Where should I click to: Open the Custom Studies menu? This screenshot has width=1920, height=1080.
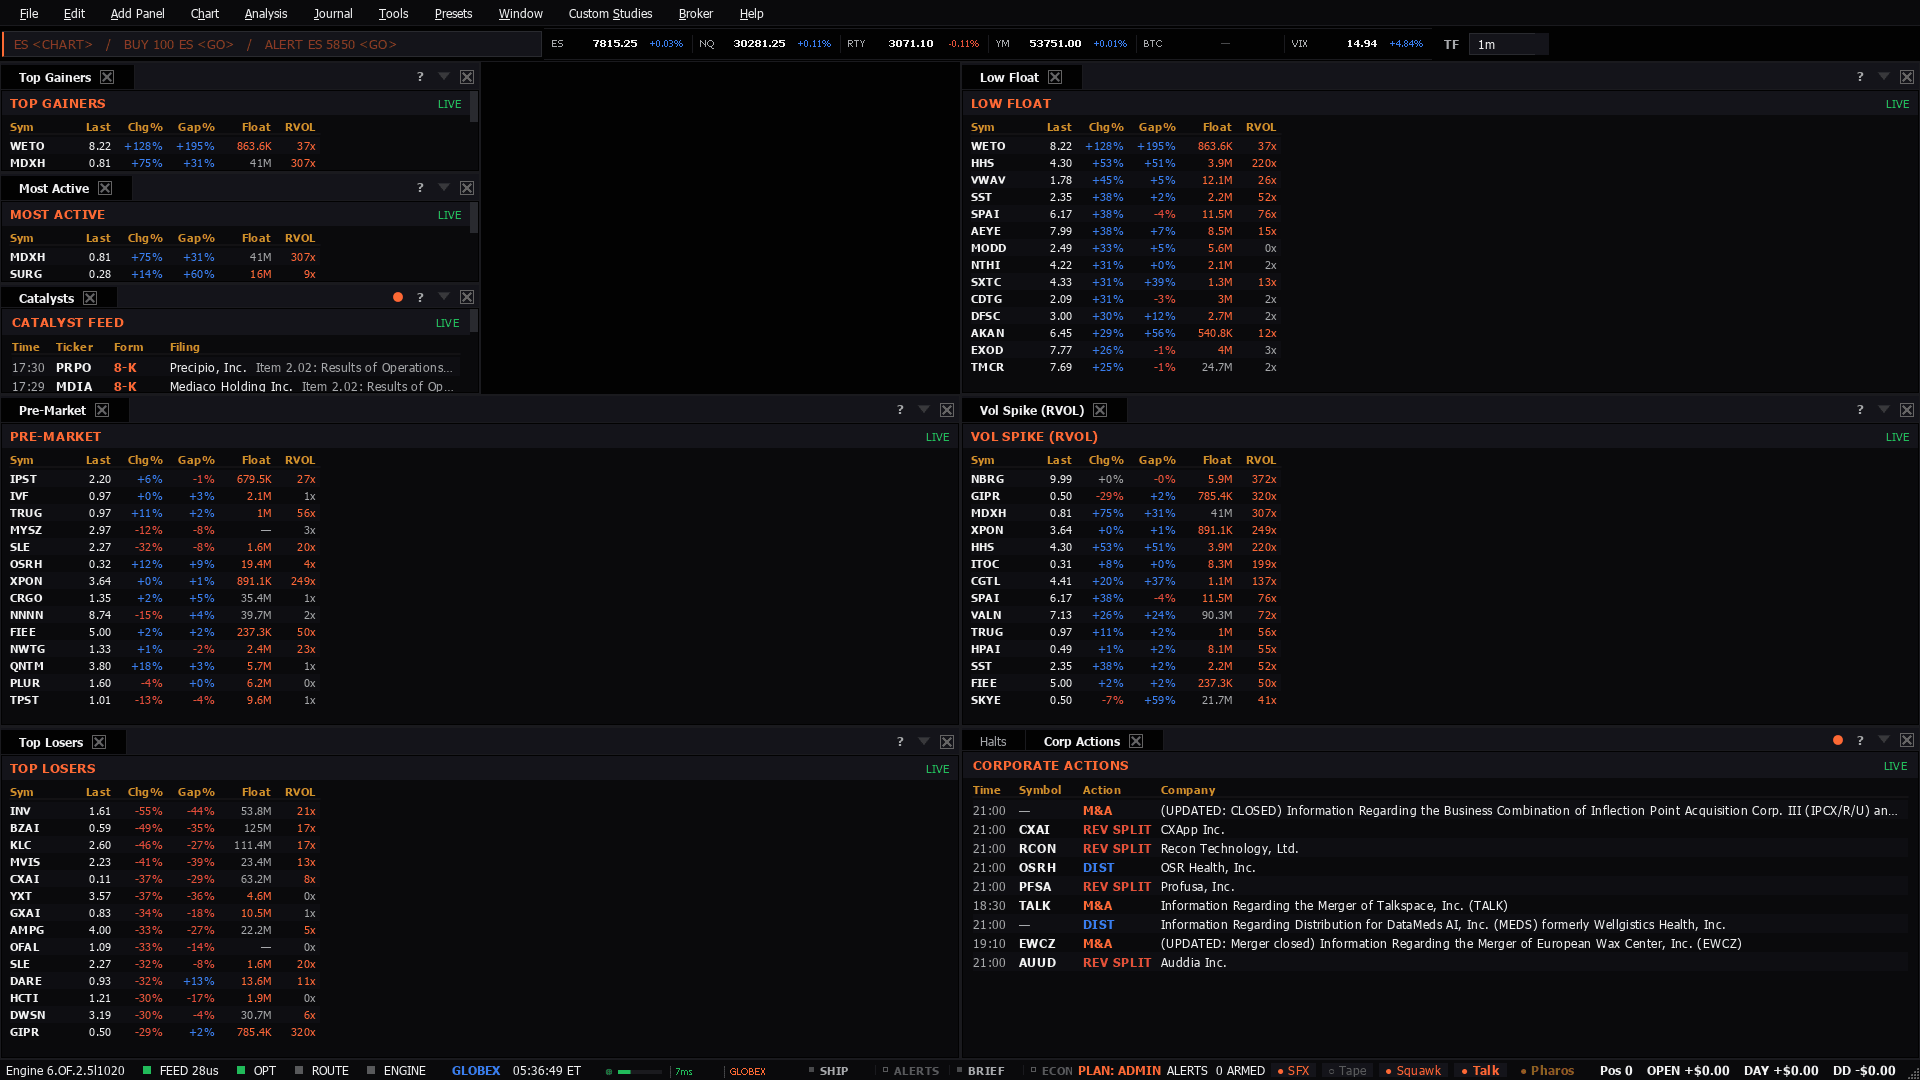click(x=610, y=13)
